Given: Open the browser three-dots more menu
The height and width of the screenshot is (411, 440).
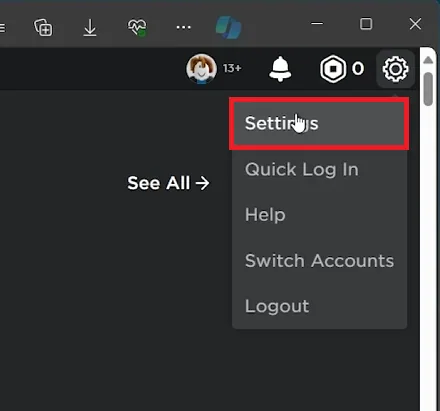Looking at the screenshot, I should coord(183,27).
